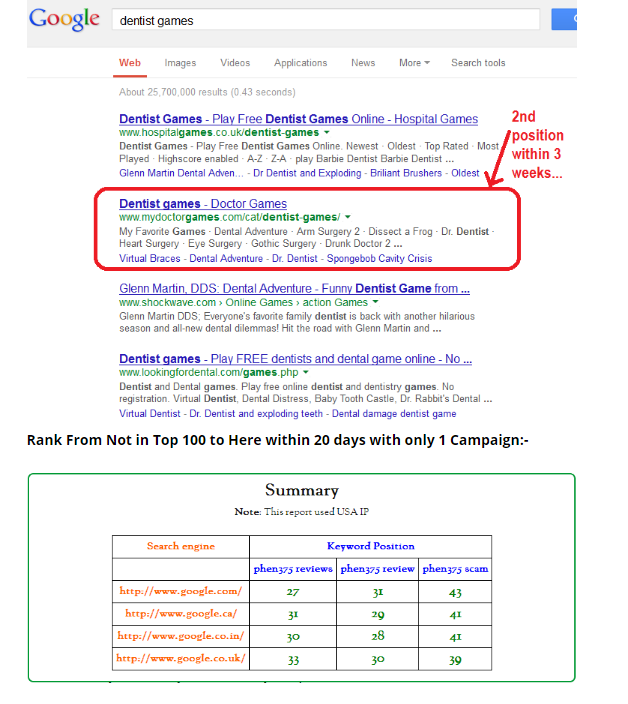This screenshot has height=704, width=628.
Task: Click the value 27 in google.com row
Action: [x=293, y=592]
